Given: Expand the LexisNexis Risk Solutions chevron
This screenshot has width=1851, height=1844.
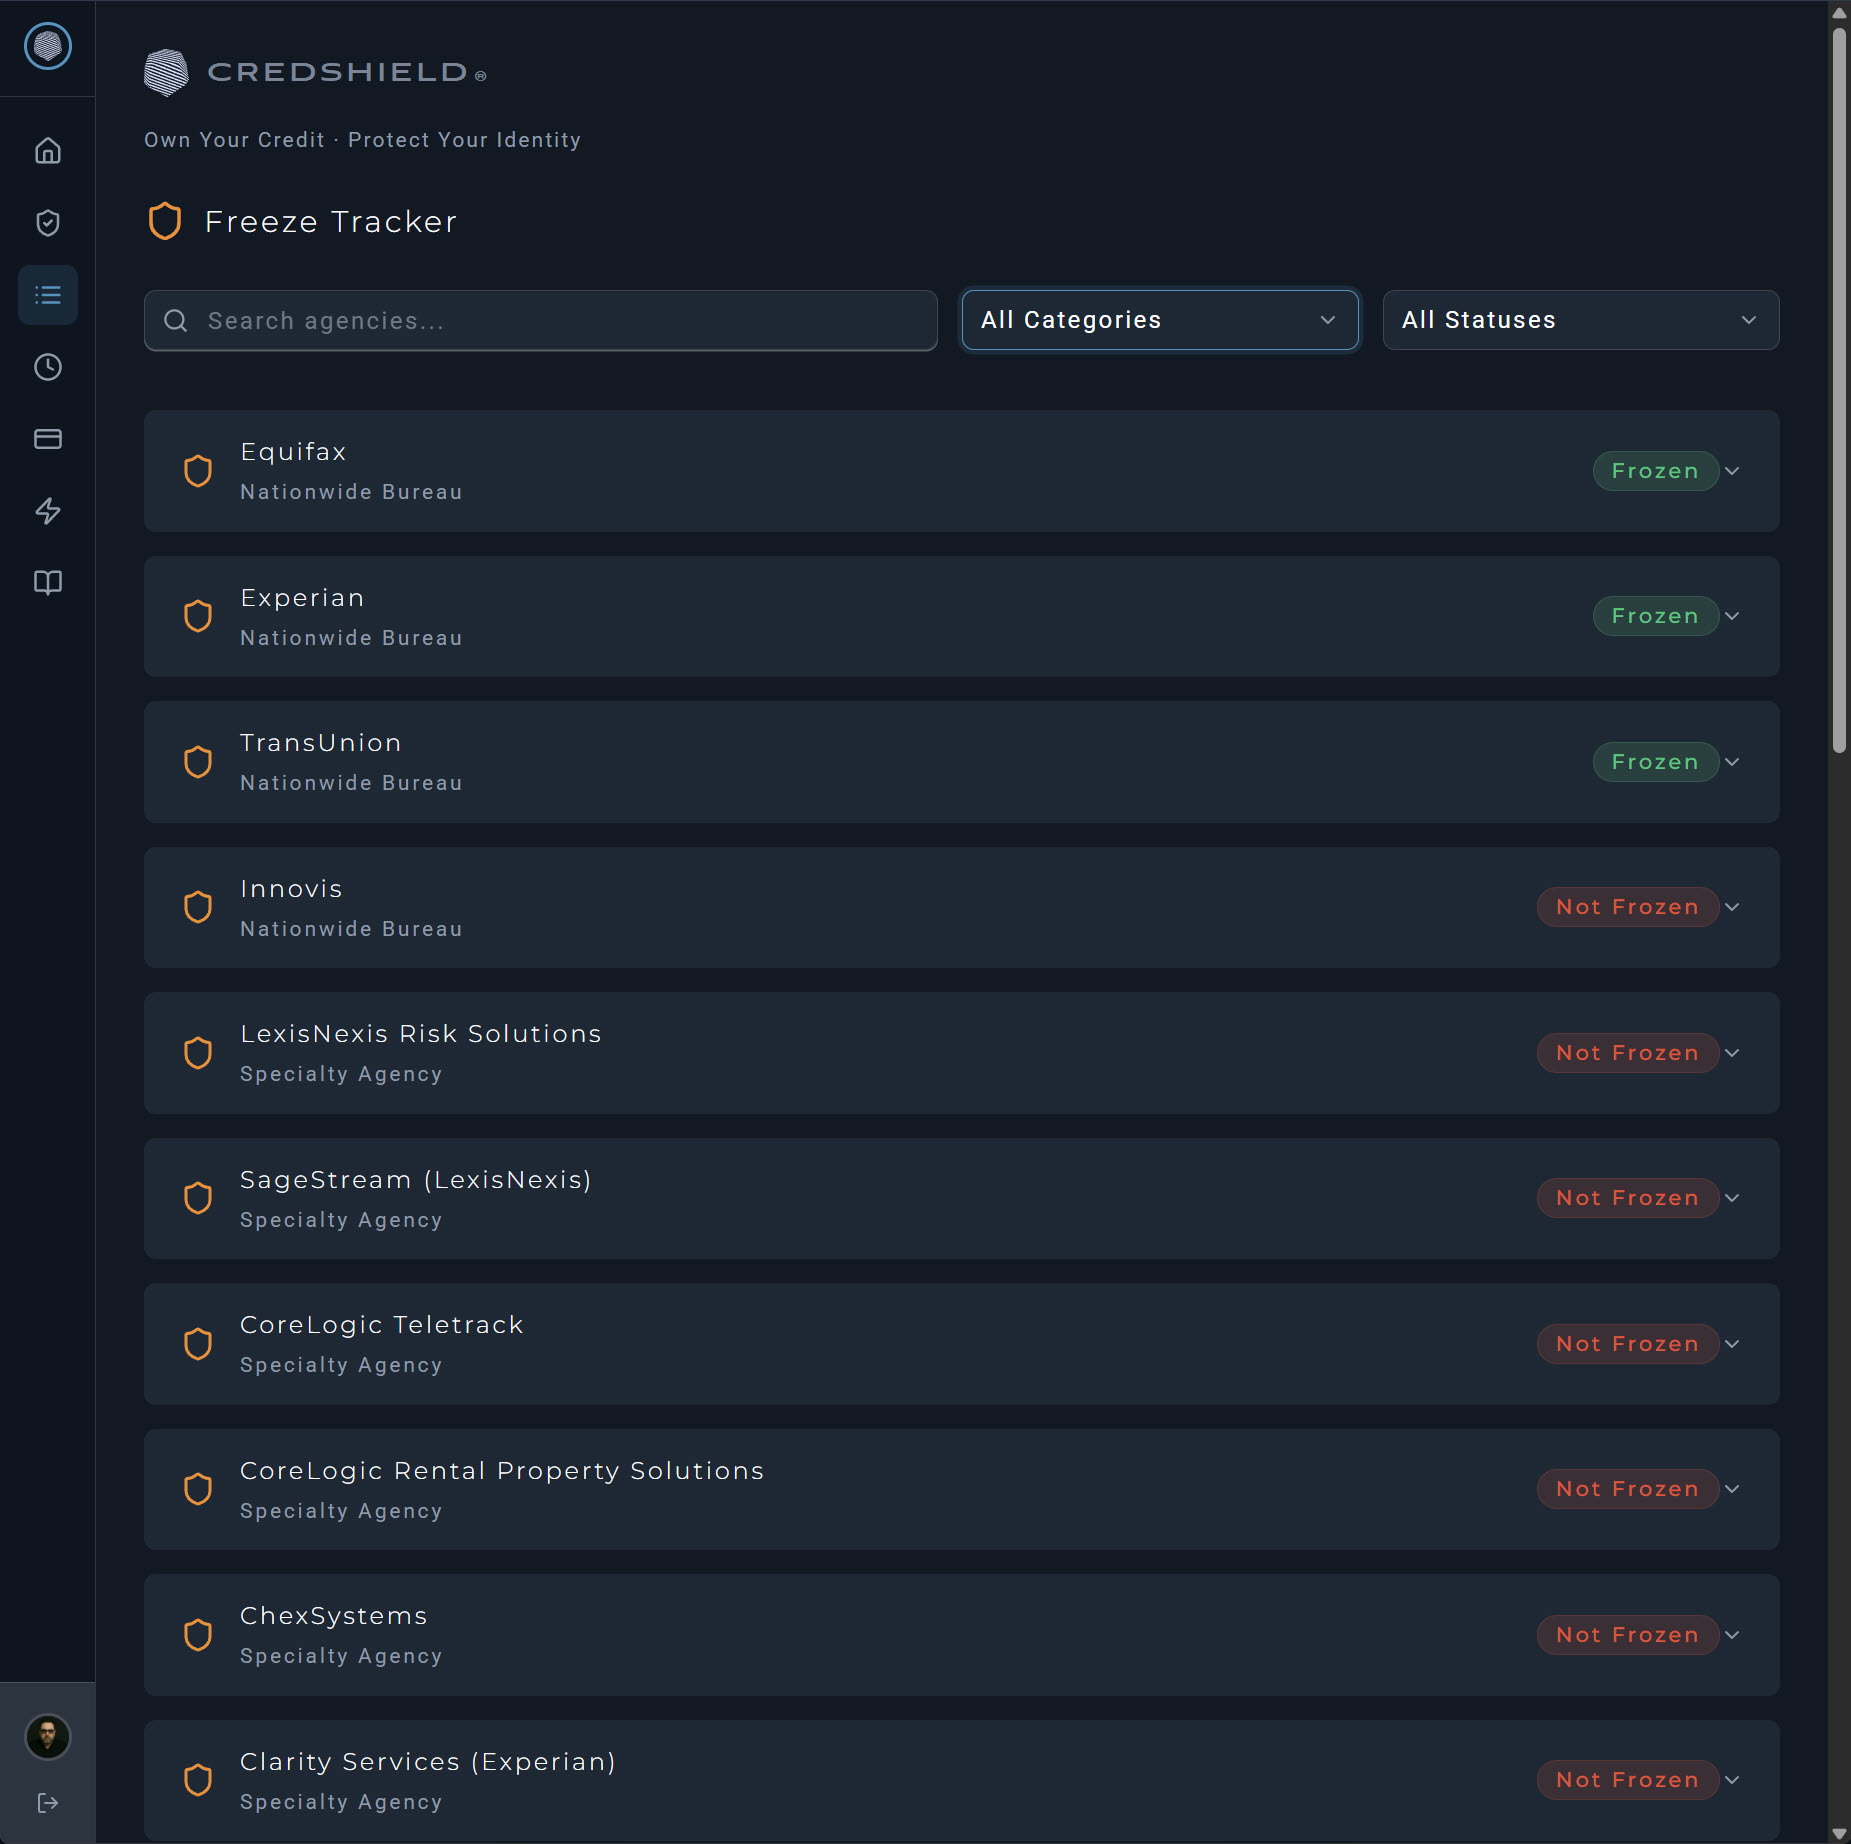Looking at the screenshot, I should pos(1733,1053).
